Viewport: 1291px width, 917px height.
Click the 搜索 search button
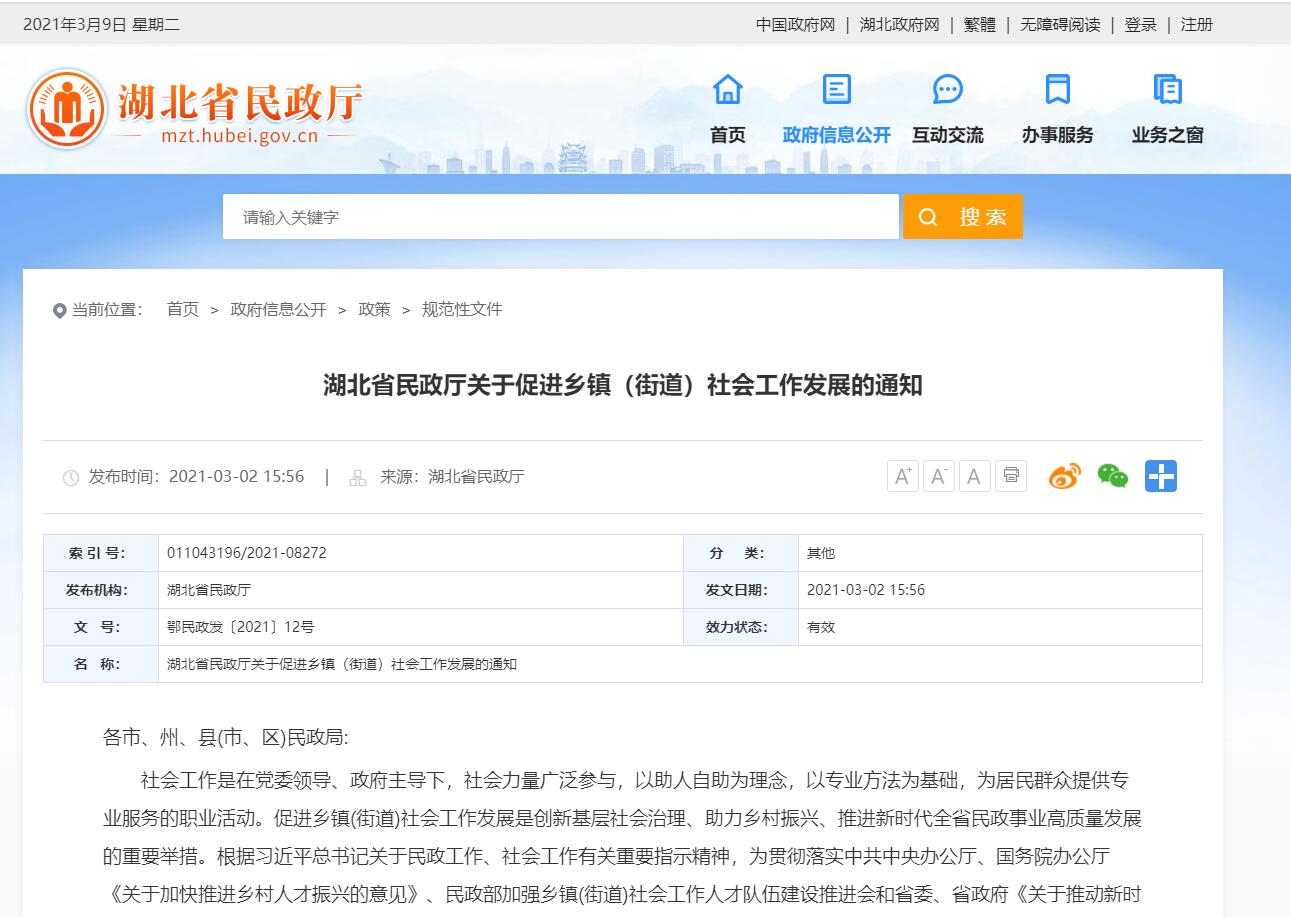point(962,217)
